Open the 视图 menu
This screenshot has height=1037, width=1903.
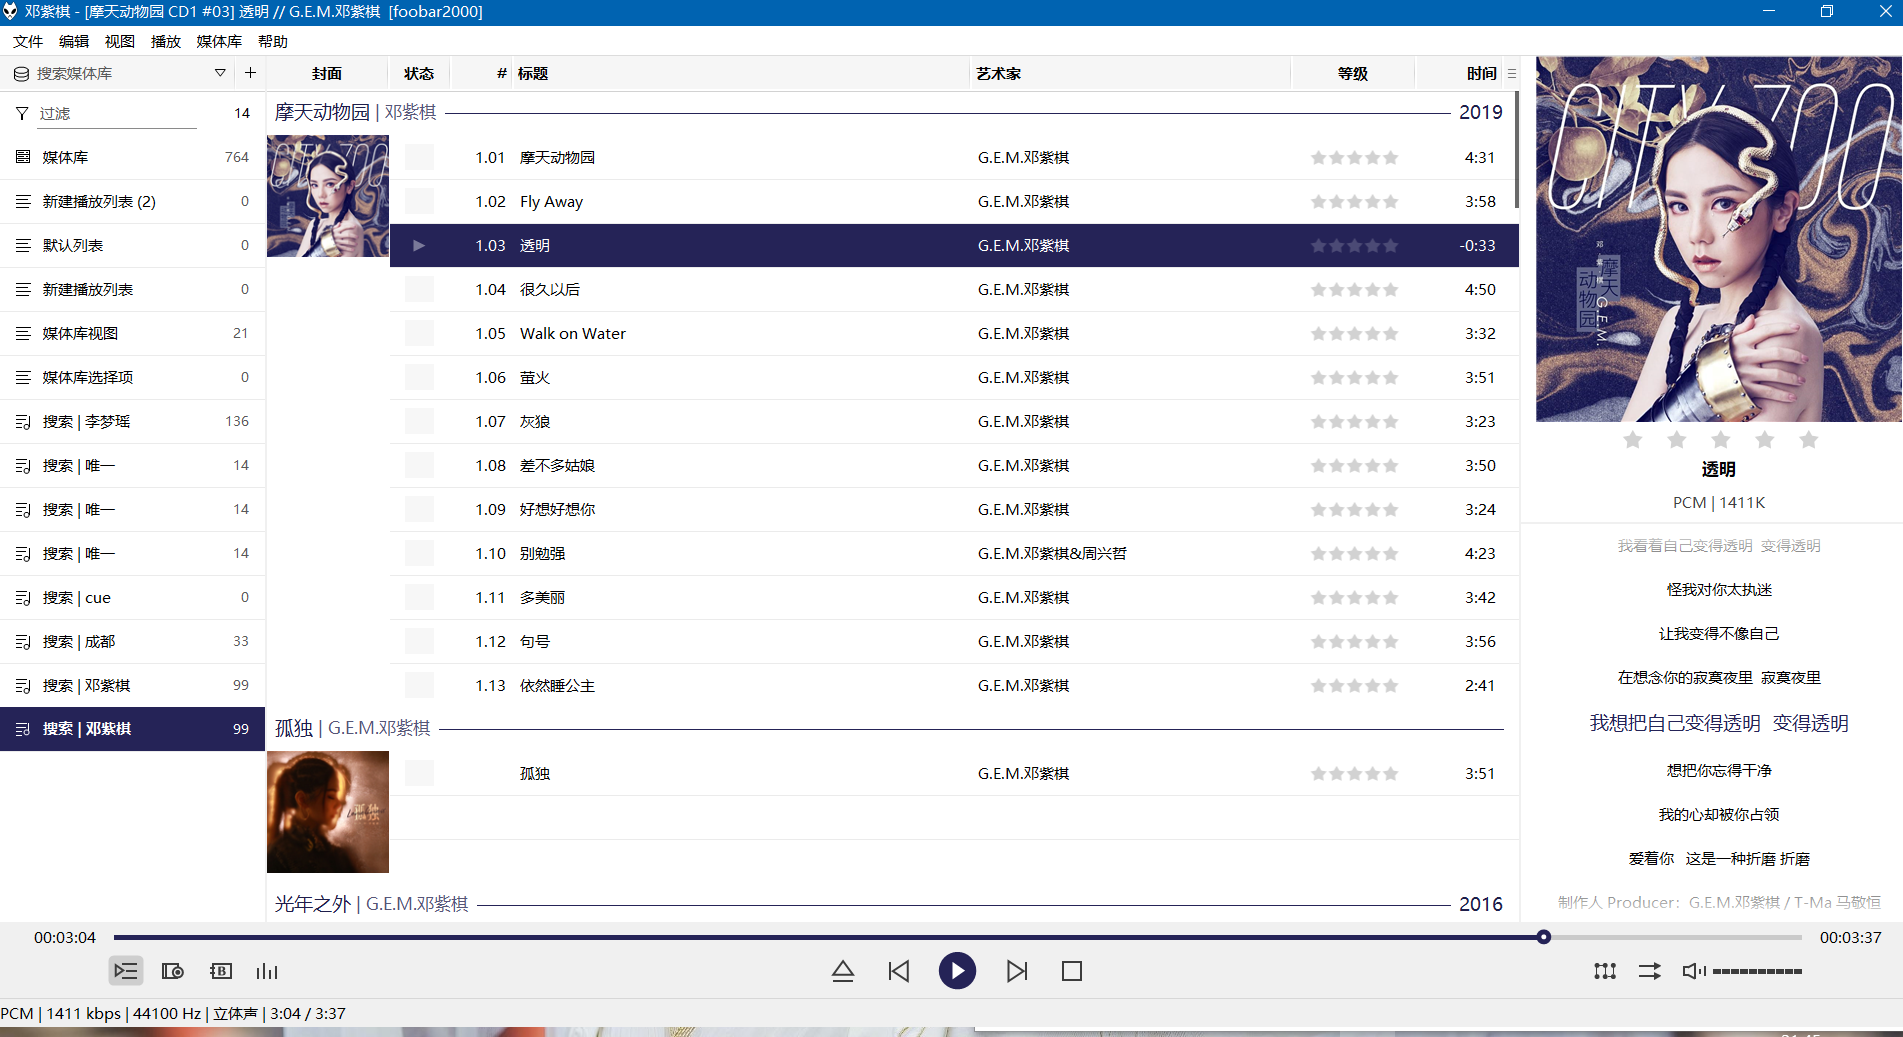pyautogui.click(x=120, y=41)
